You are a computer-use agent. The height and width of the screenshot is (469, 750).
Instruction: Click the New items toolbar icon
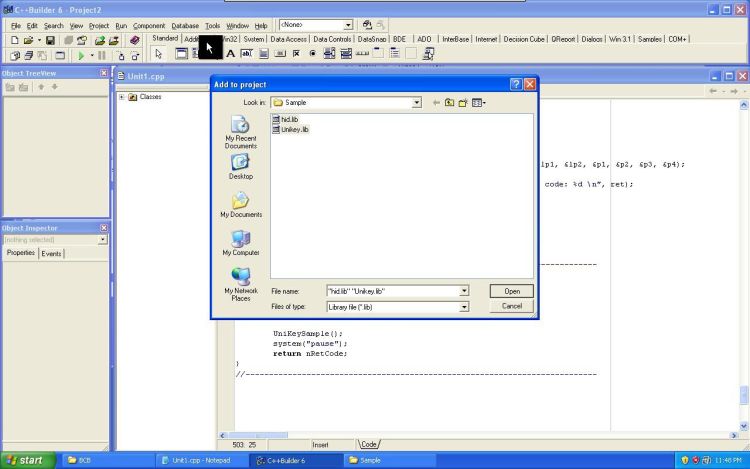[14, 41]
